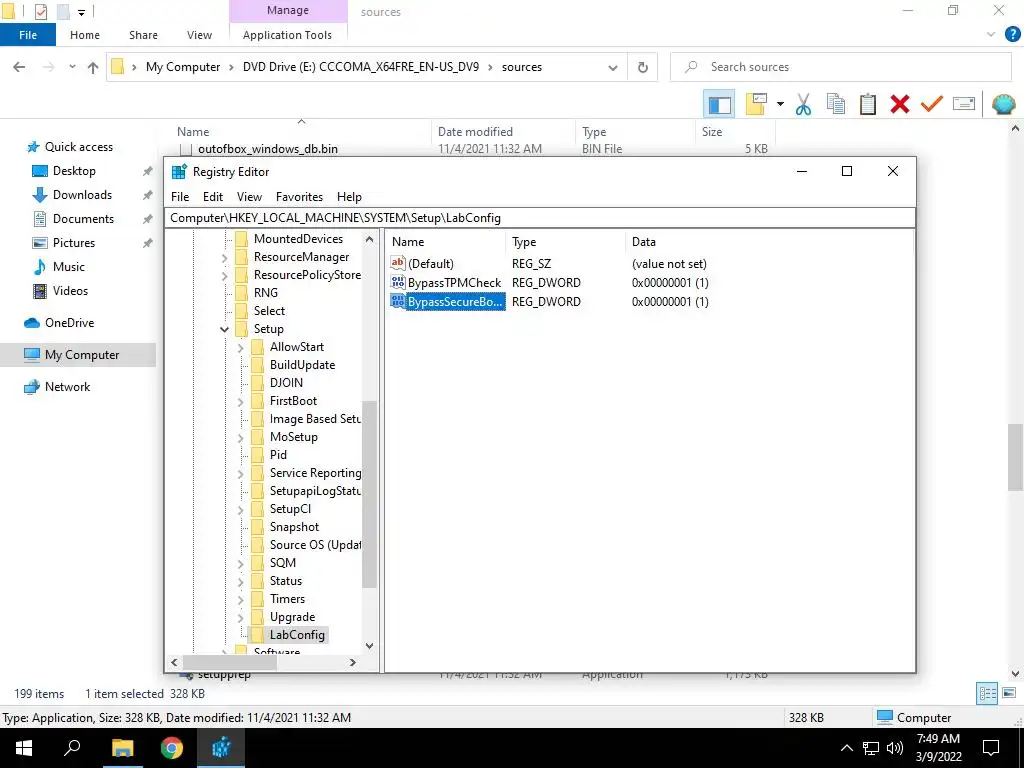The width and height of the screenshot is (1024, 768).
Task: Click Google Chrome on the taskbar
Action: coord(172,748)
